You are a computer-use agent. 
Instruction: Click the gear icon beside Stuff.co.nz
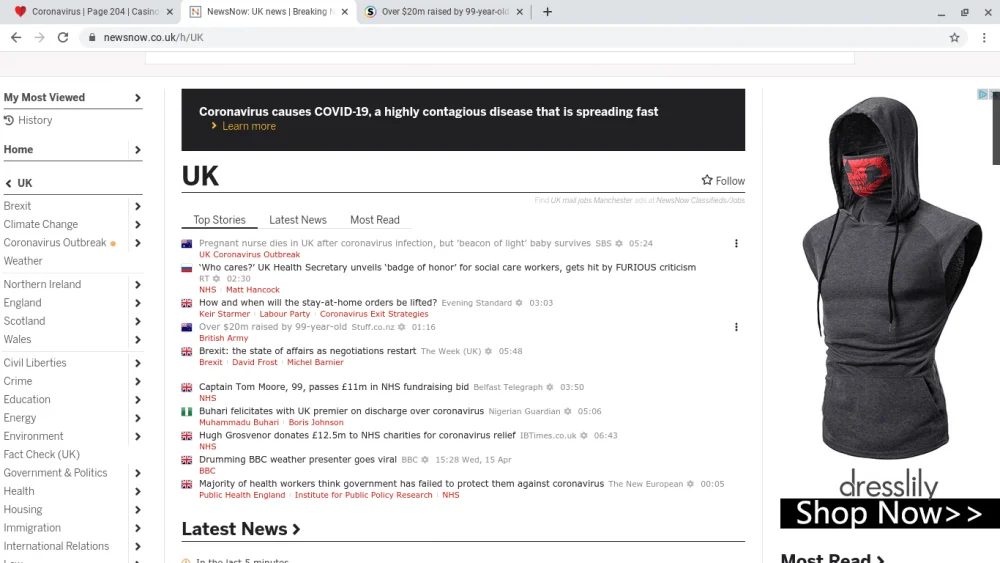coord(402,327)
